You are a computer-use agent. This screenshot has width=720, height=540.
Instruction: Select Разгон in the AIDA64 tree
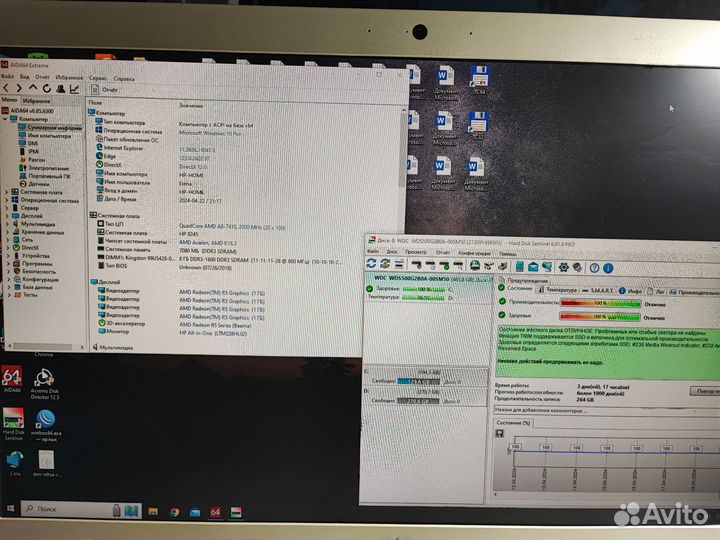tap(32, 160)
